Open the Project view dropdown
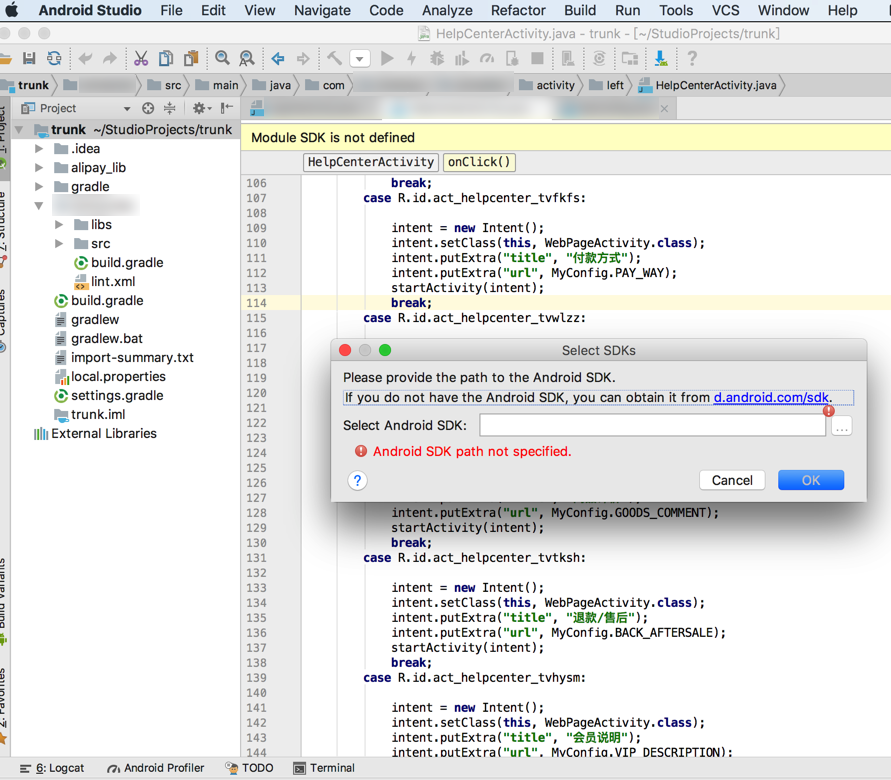 click(126, 108)
